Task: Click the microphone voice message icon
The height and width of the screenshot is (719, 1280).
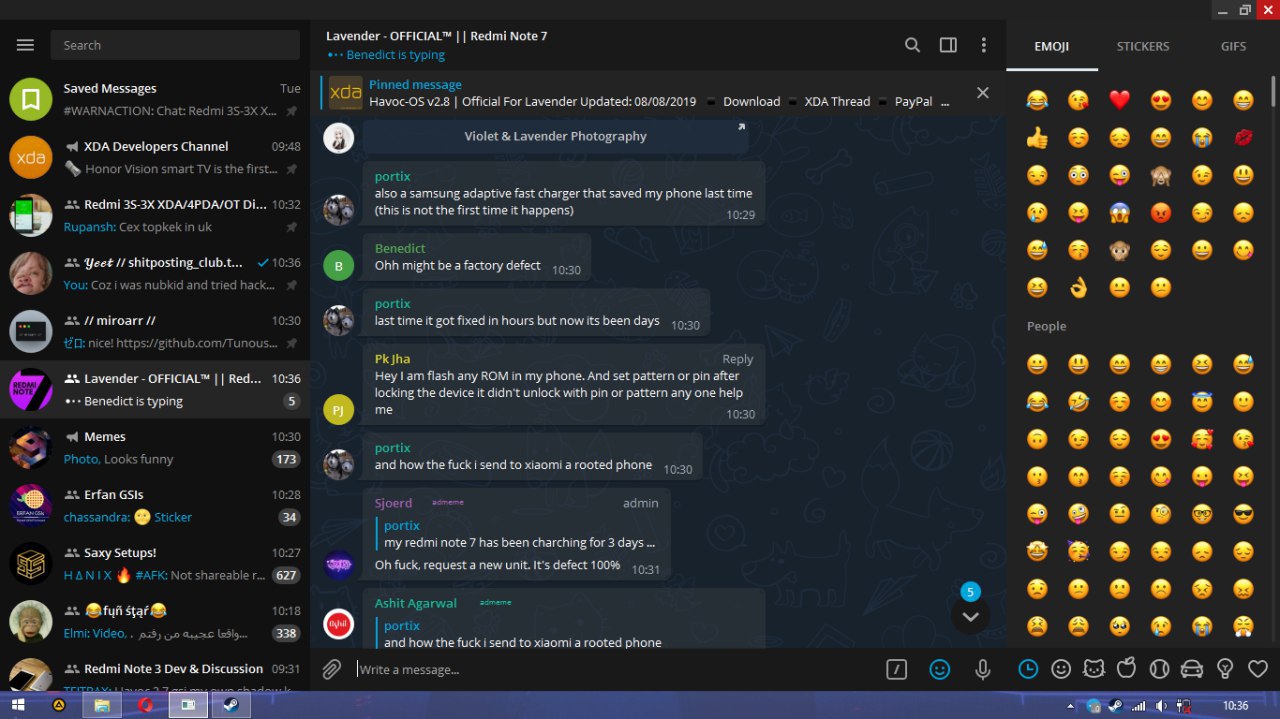Action: 983,670
